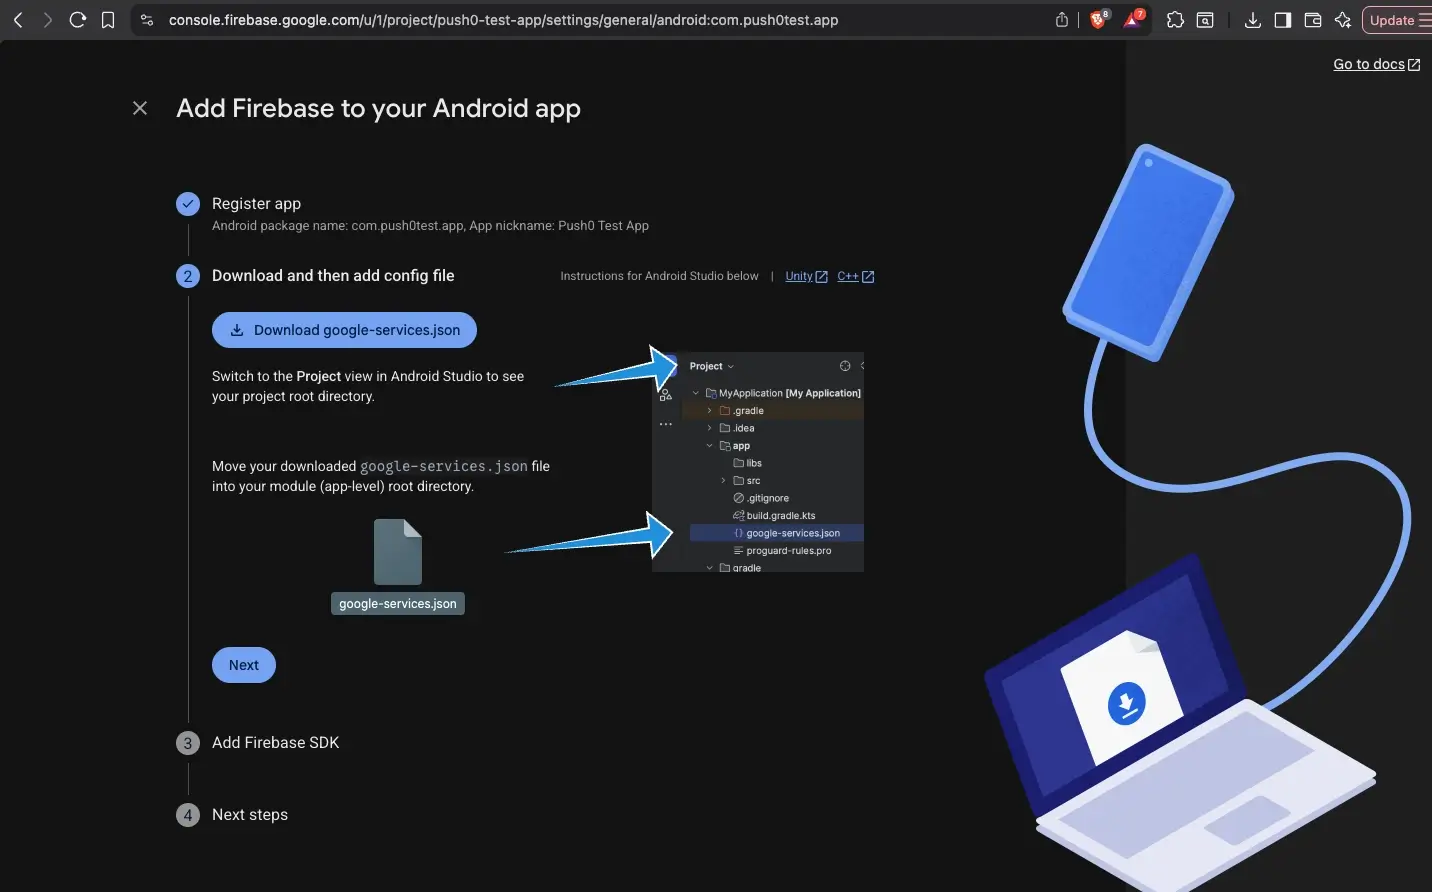Open Brave Shields panel
This screenshot has width=1432, height=892.
(1097, 19)
